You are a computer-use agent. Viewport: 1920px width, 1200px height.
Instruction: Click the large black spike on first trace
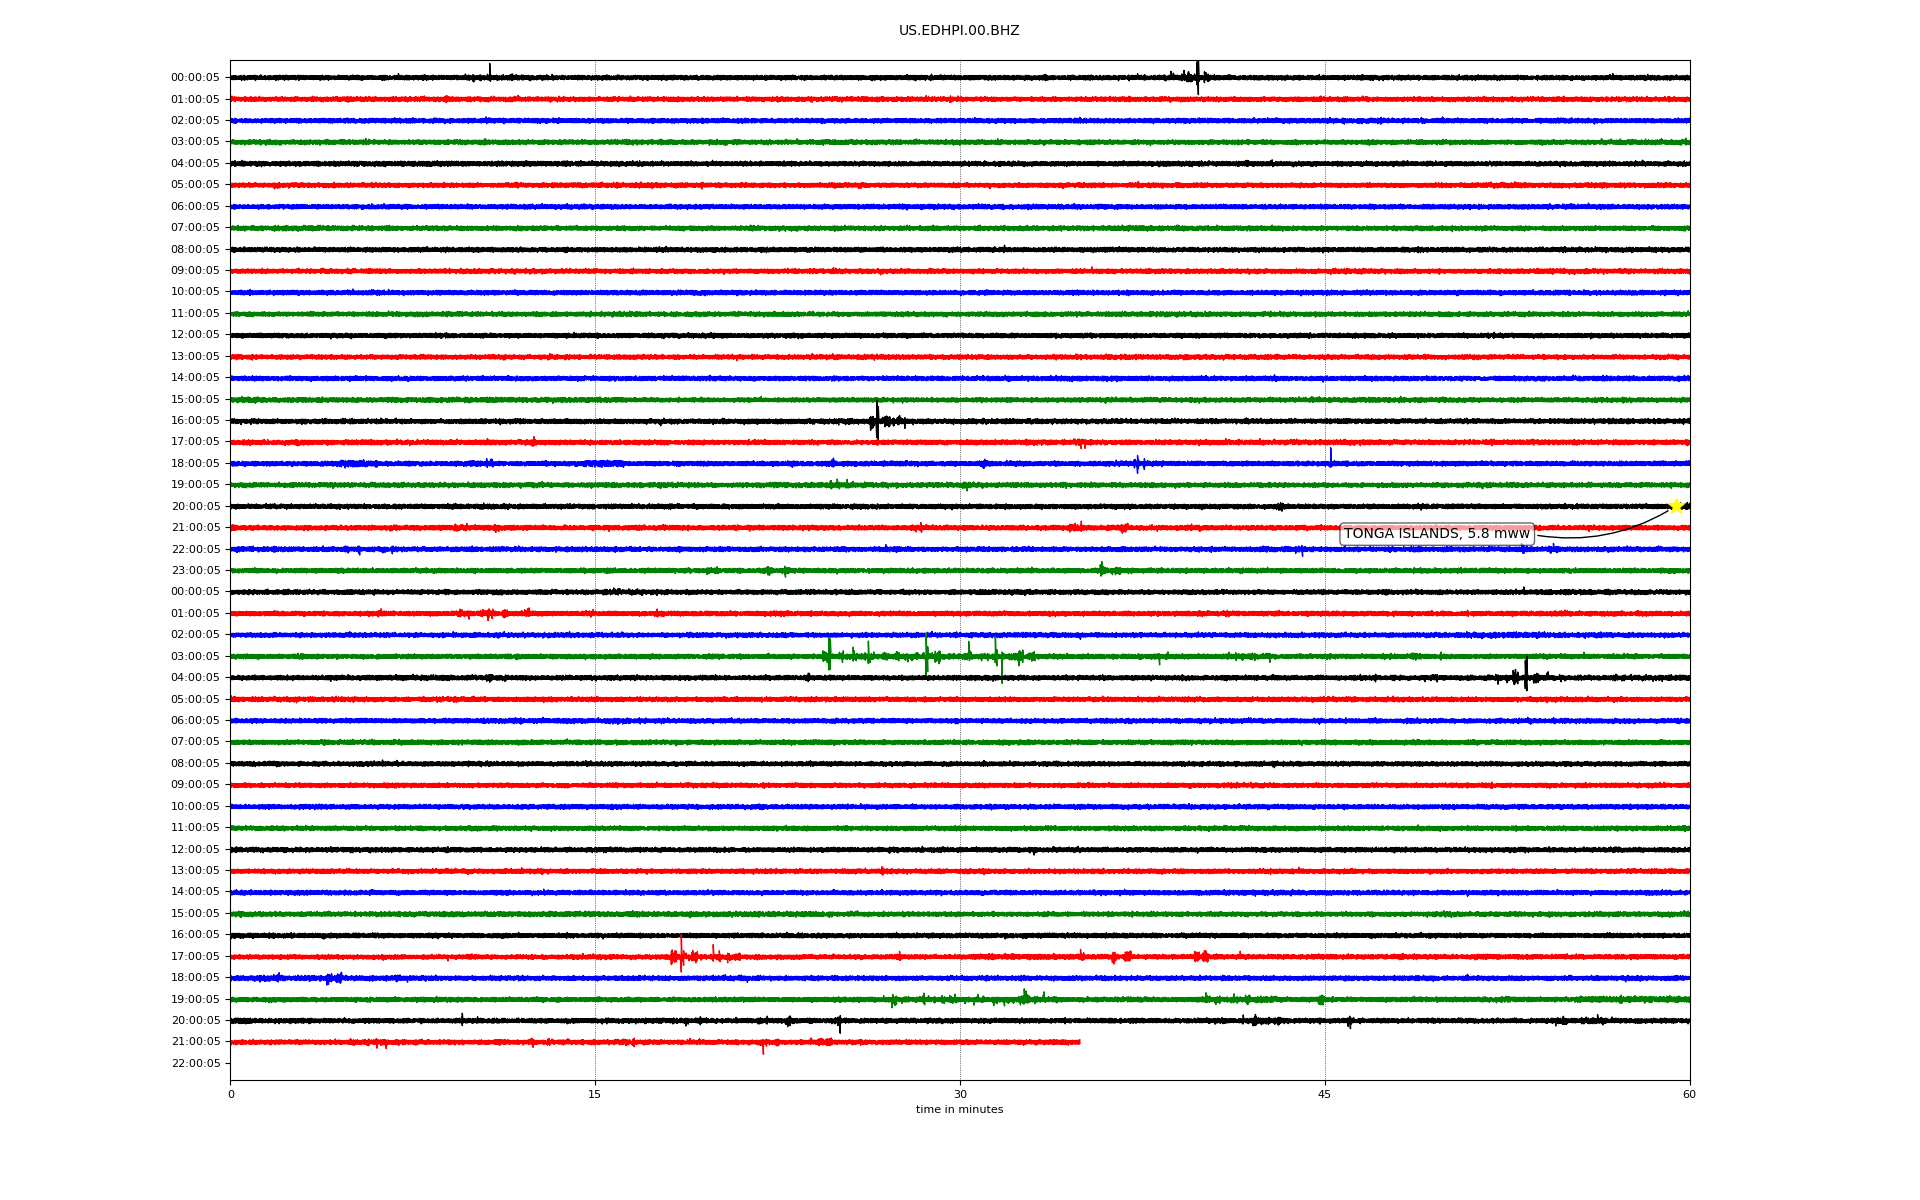click(1197, 77)
